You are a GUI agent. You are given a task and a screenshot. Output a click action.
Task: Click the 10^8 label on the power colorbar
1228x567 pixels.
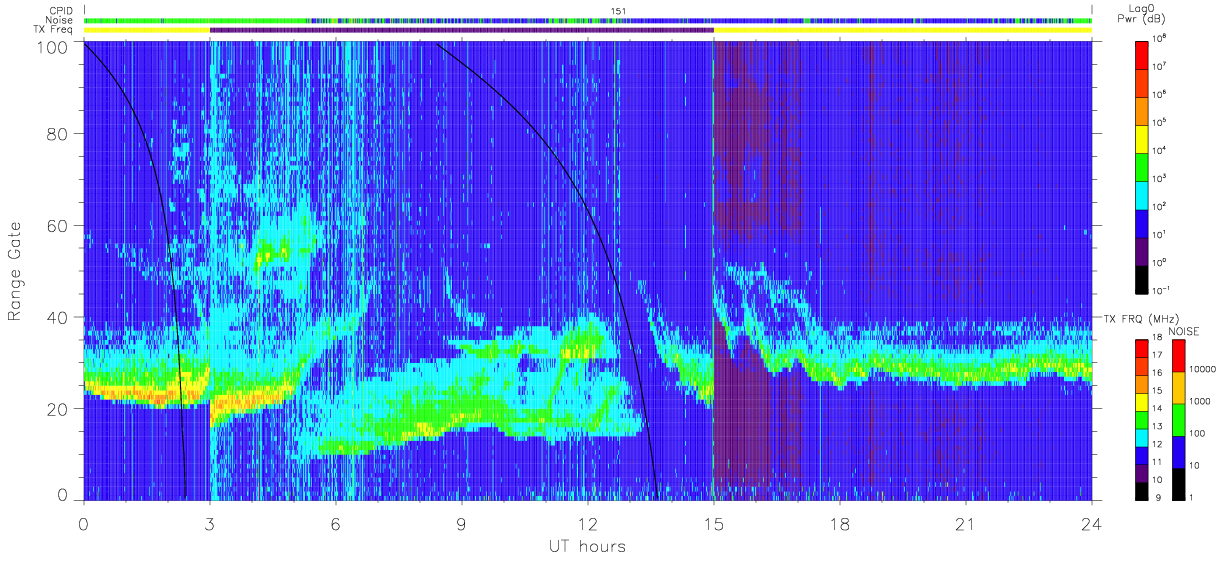(1160, 39)
